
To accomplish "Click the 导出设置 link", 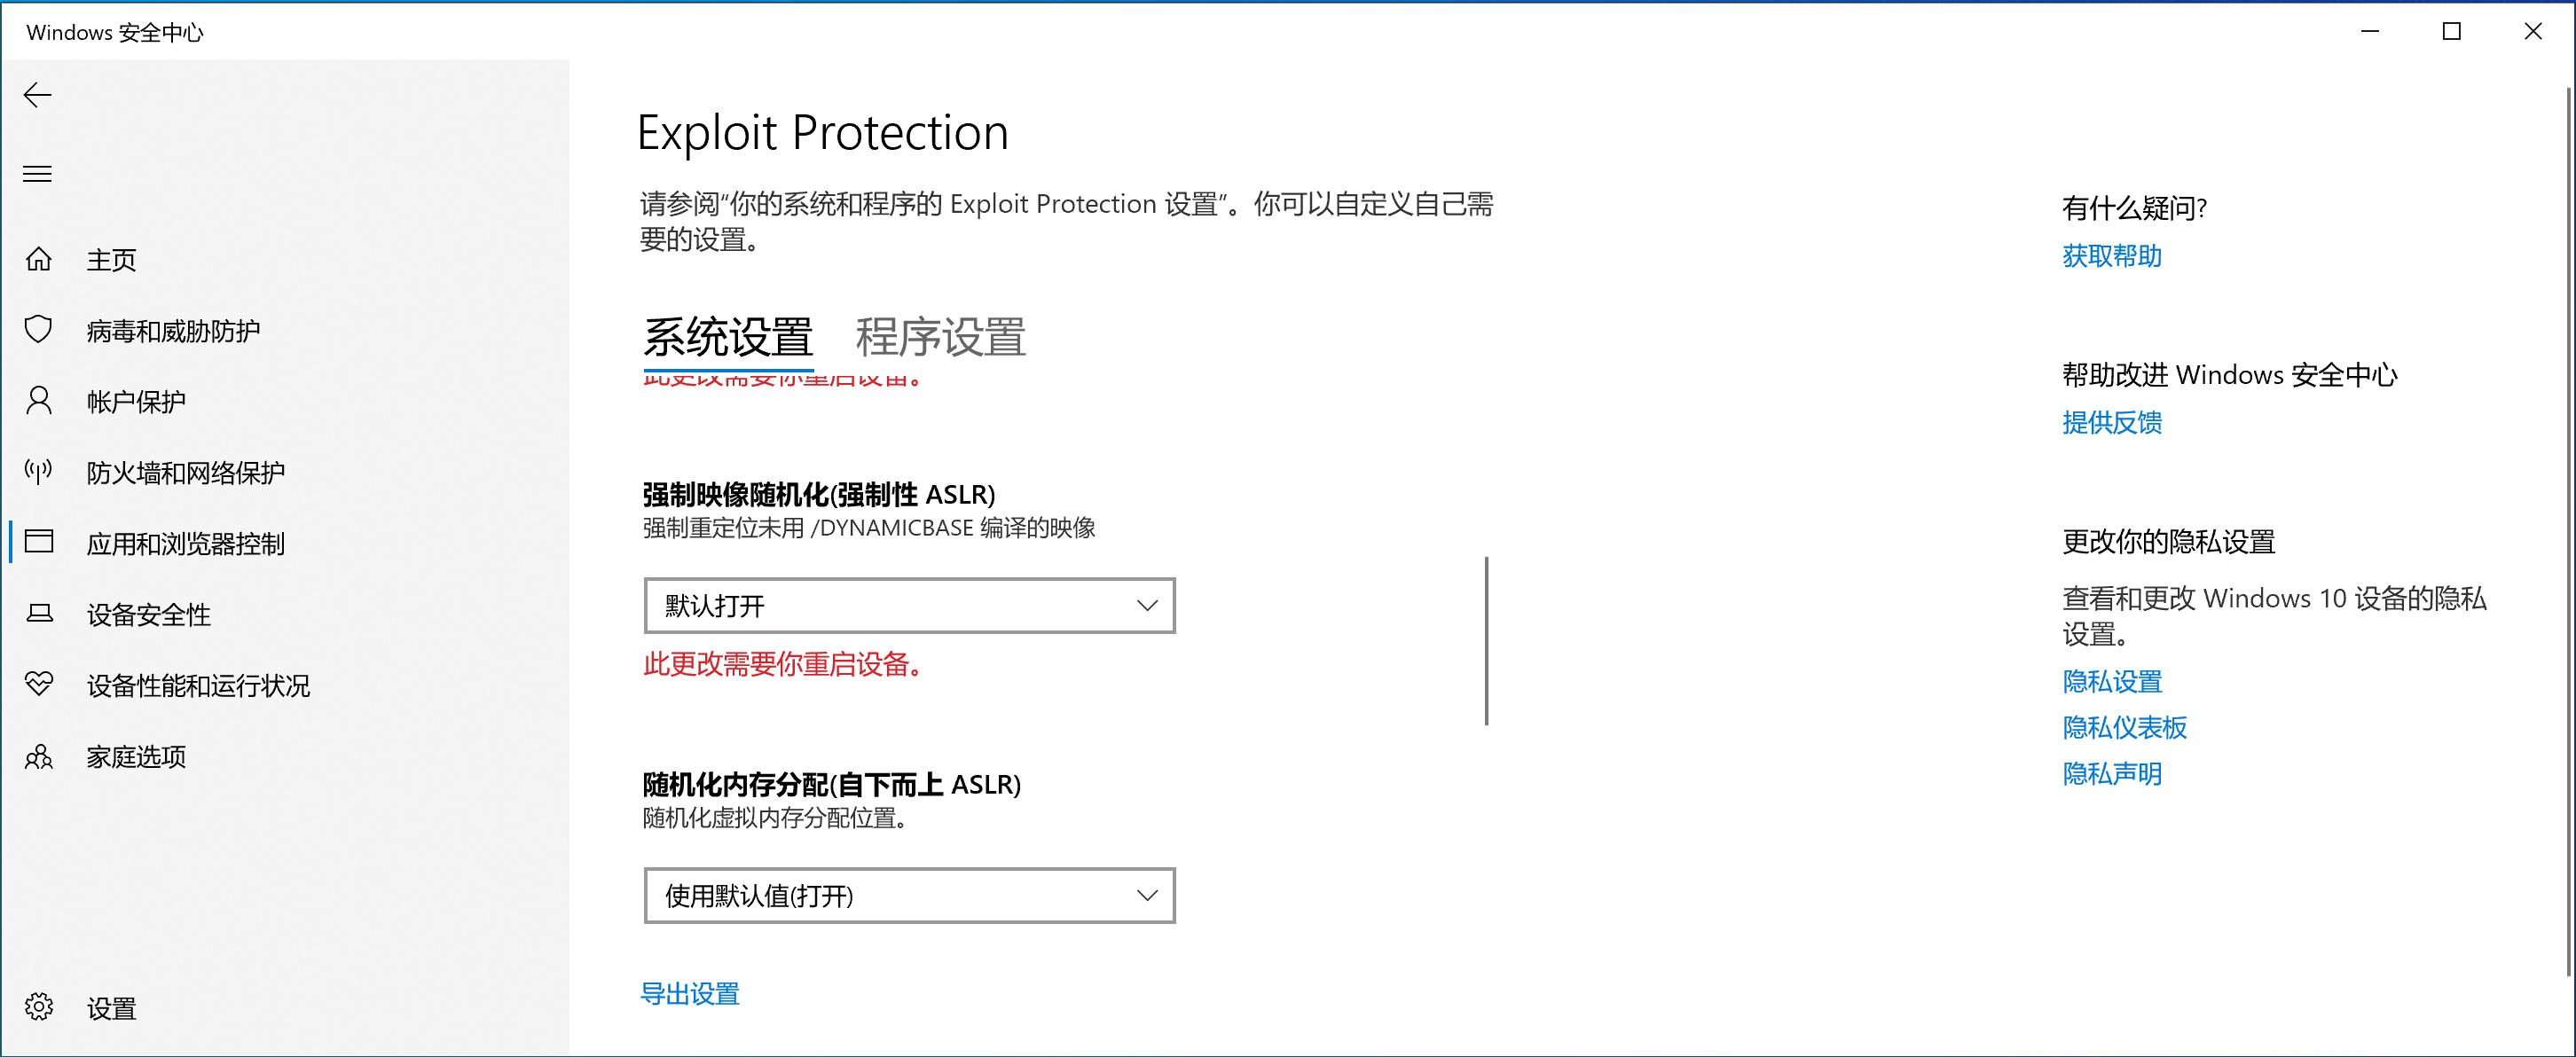I will coord(690,994).
